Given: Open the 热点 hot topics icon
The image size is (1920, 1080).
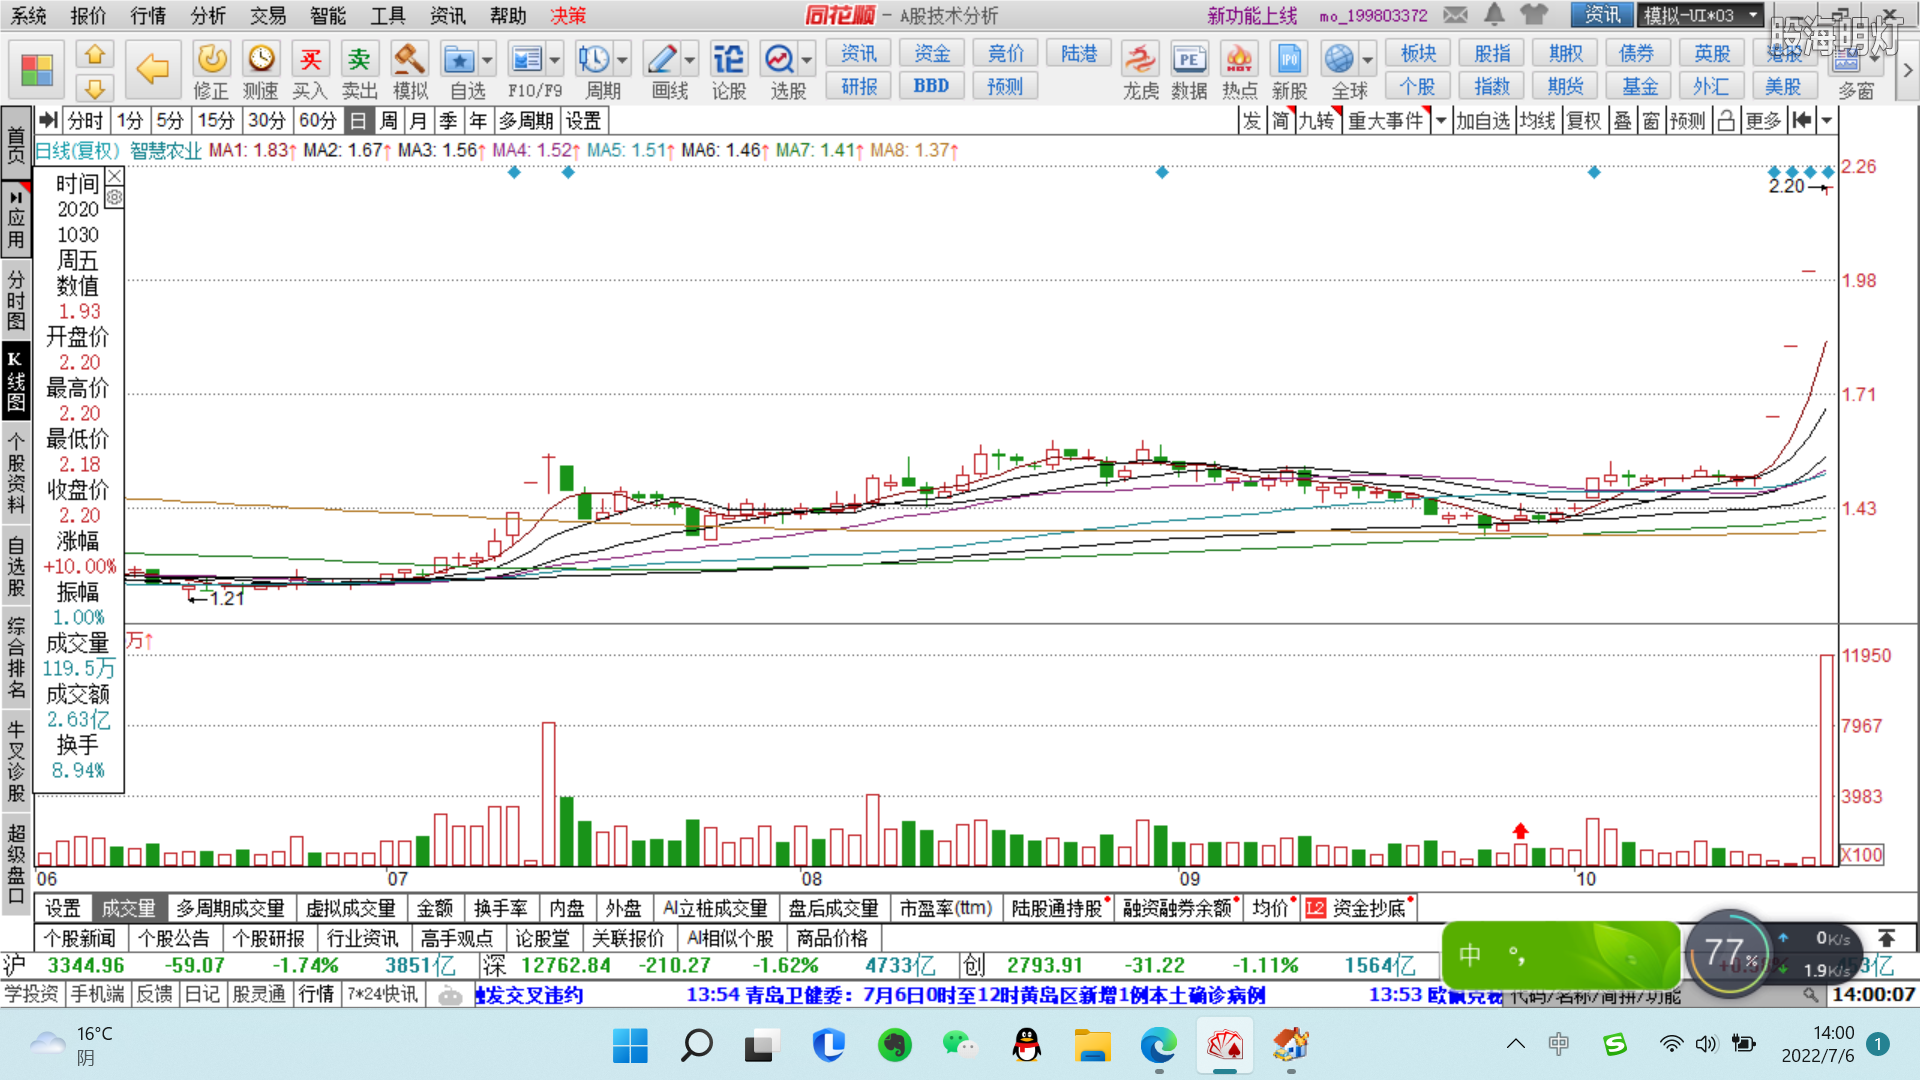Looking at the screenshot, I should pos(1239,70).
